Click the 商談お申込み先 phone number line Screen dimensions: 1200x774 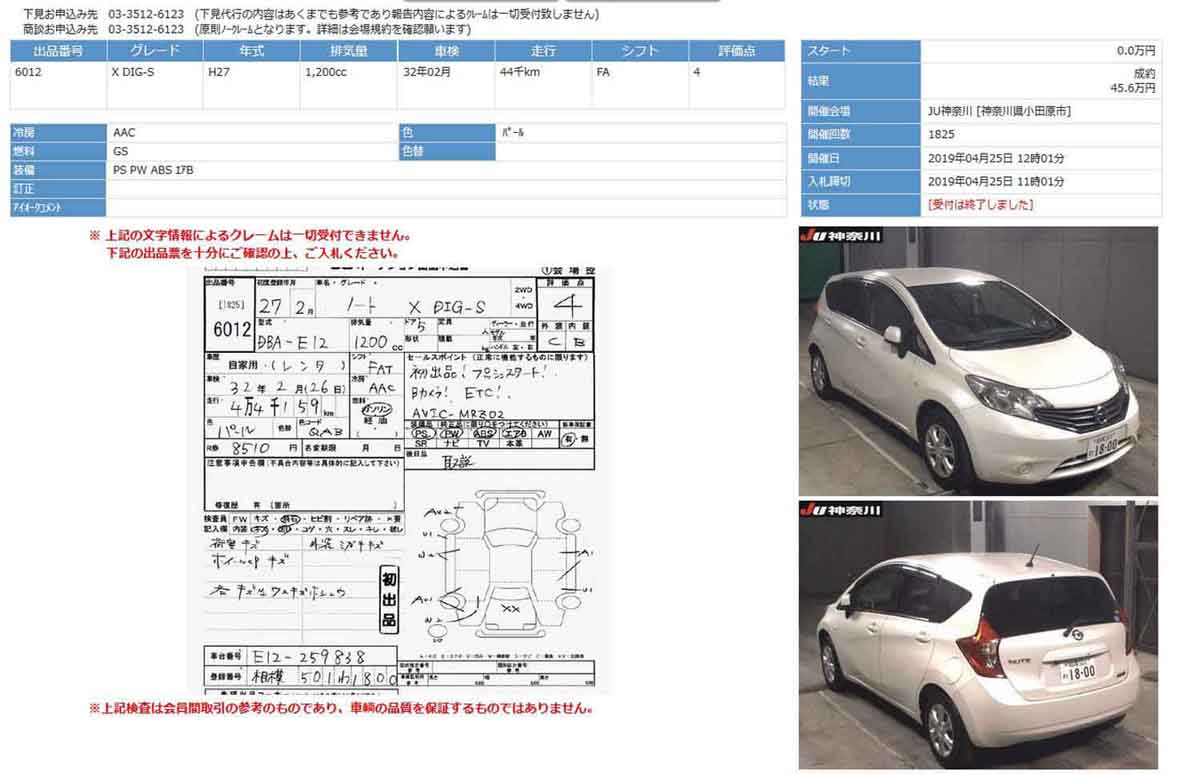coord(247,29)
